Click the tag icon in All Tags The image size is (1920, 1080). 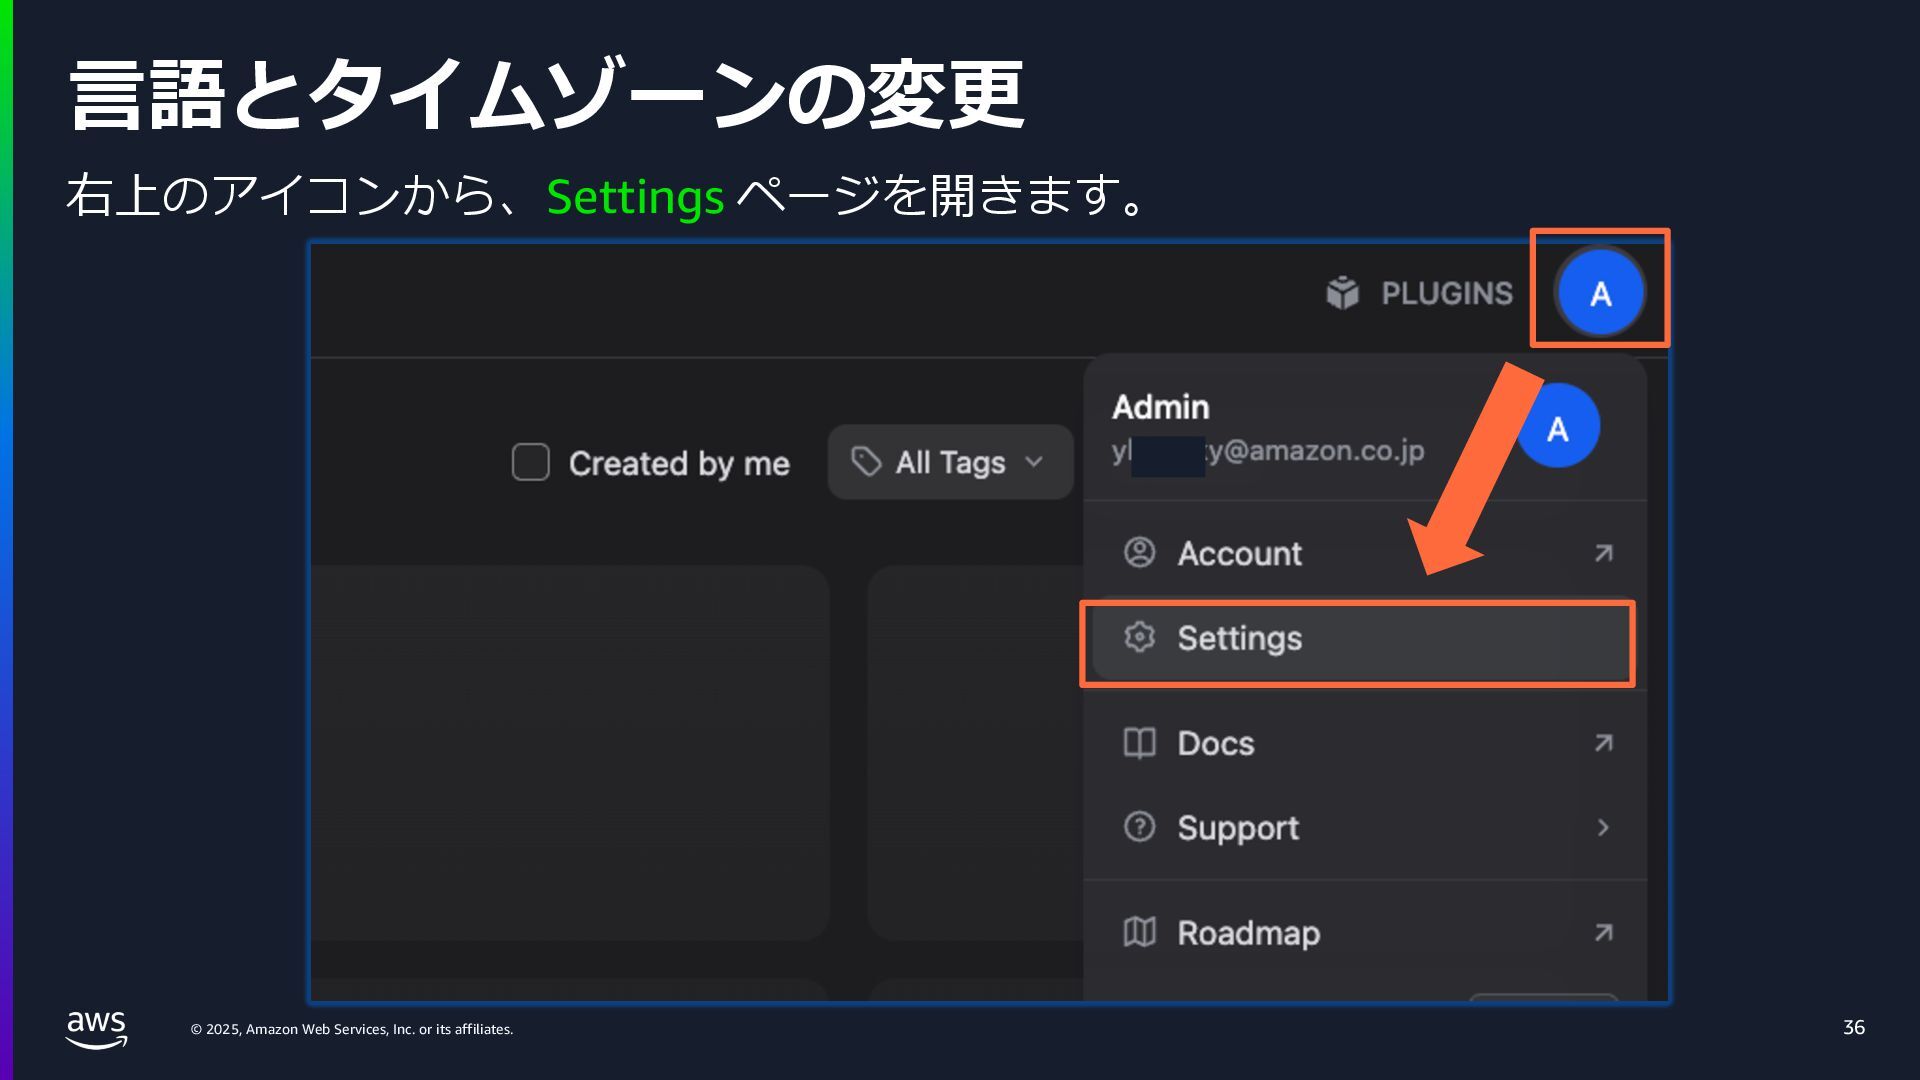coord(865,462)
